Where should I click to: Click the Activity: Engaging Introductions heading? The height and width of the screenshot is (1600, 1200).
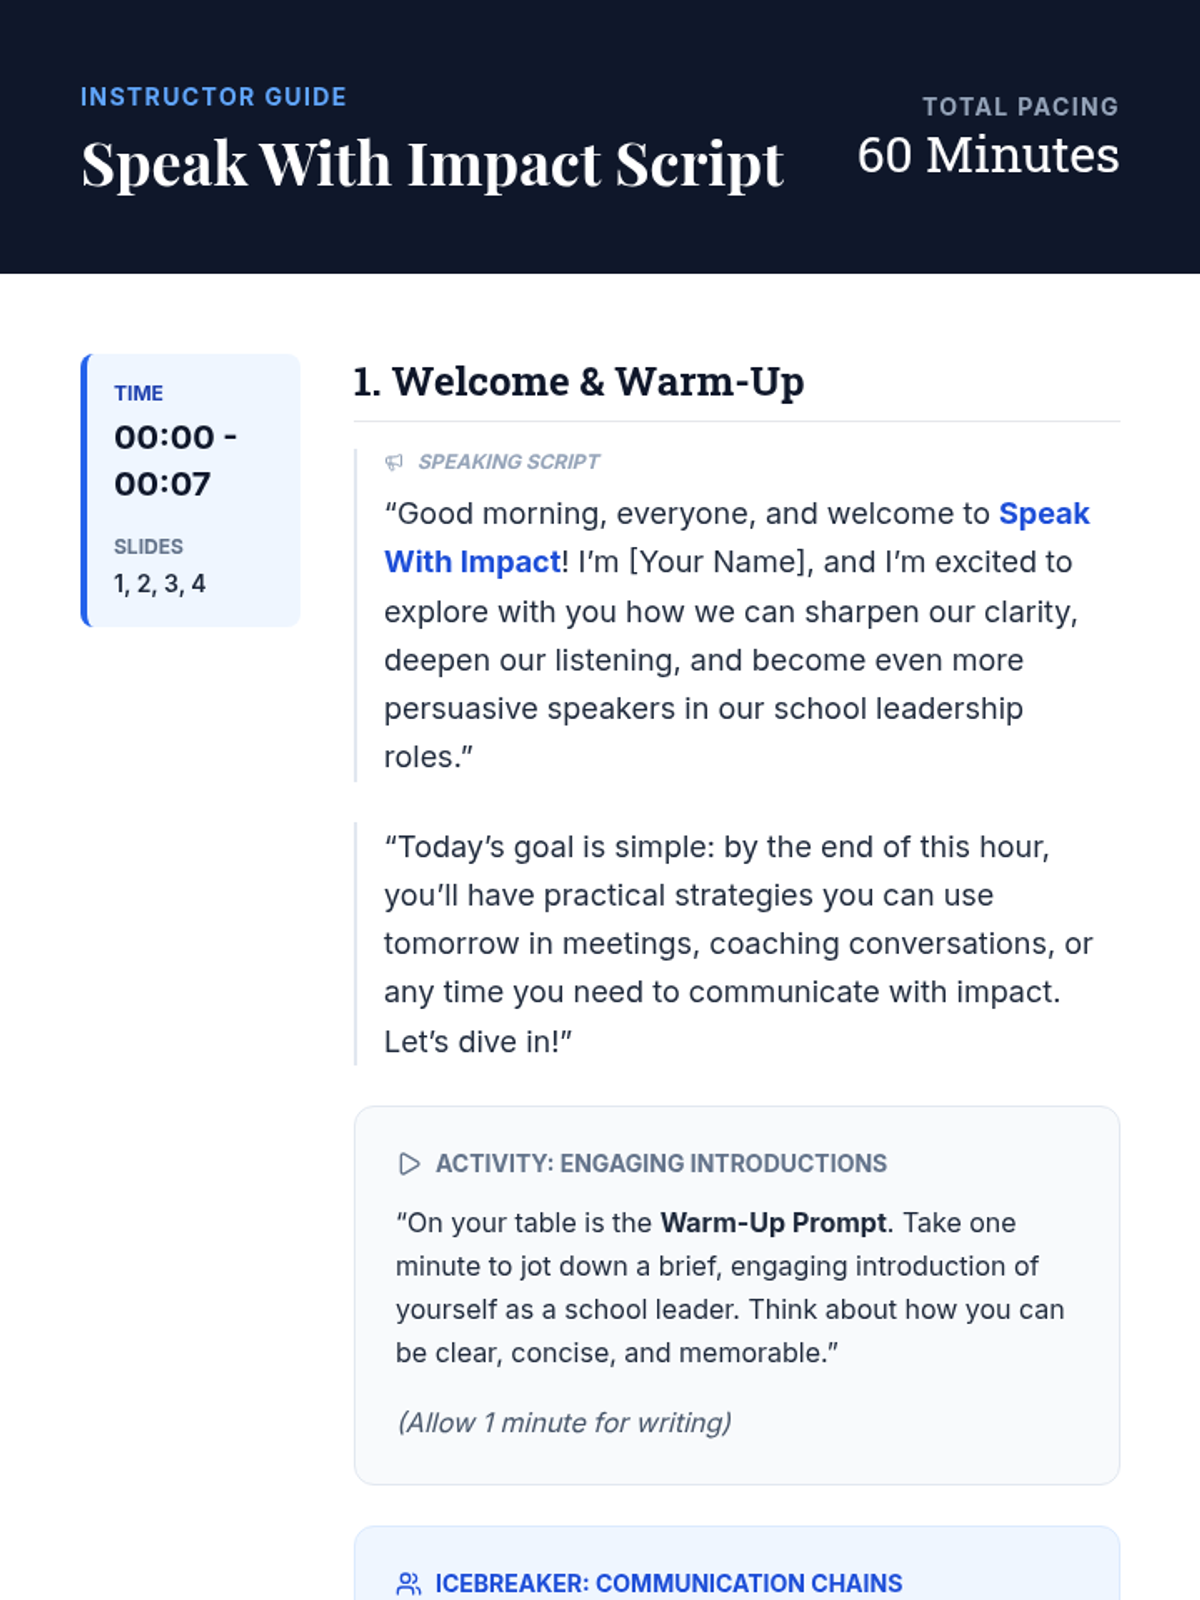coord(660,1164)
